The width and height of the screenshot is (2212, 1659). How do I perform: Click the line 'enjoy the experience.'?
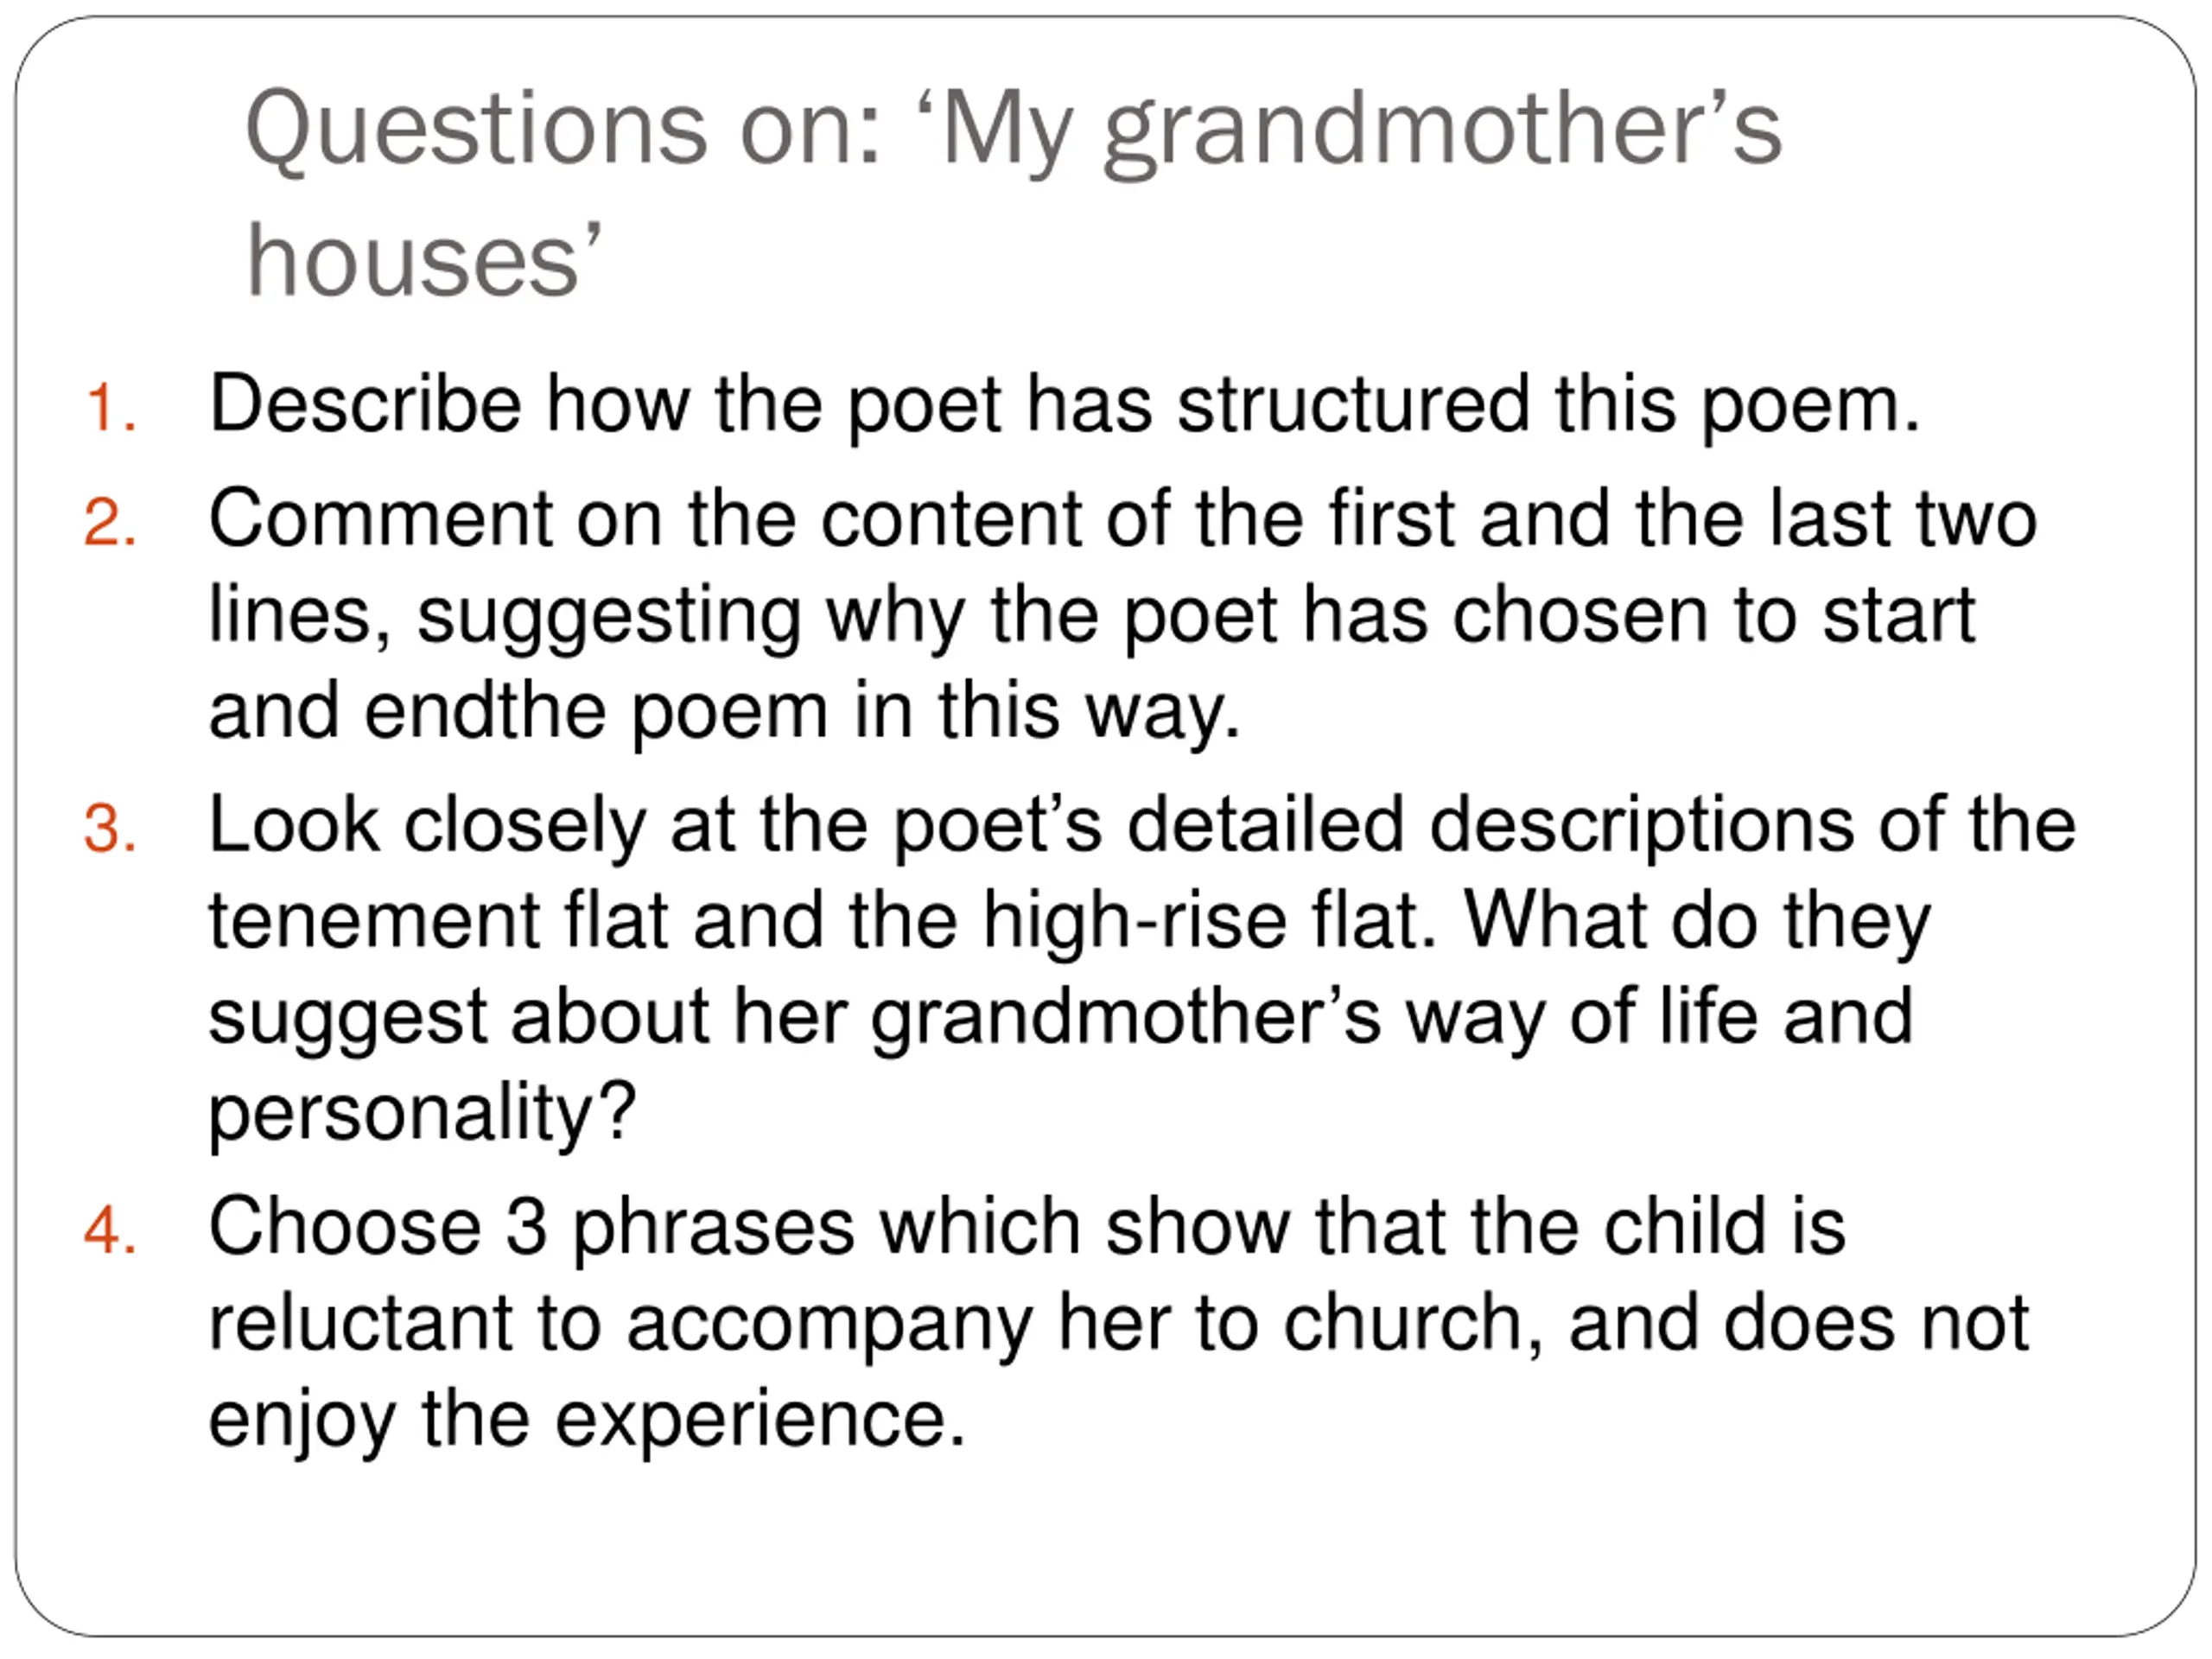587,1420
